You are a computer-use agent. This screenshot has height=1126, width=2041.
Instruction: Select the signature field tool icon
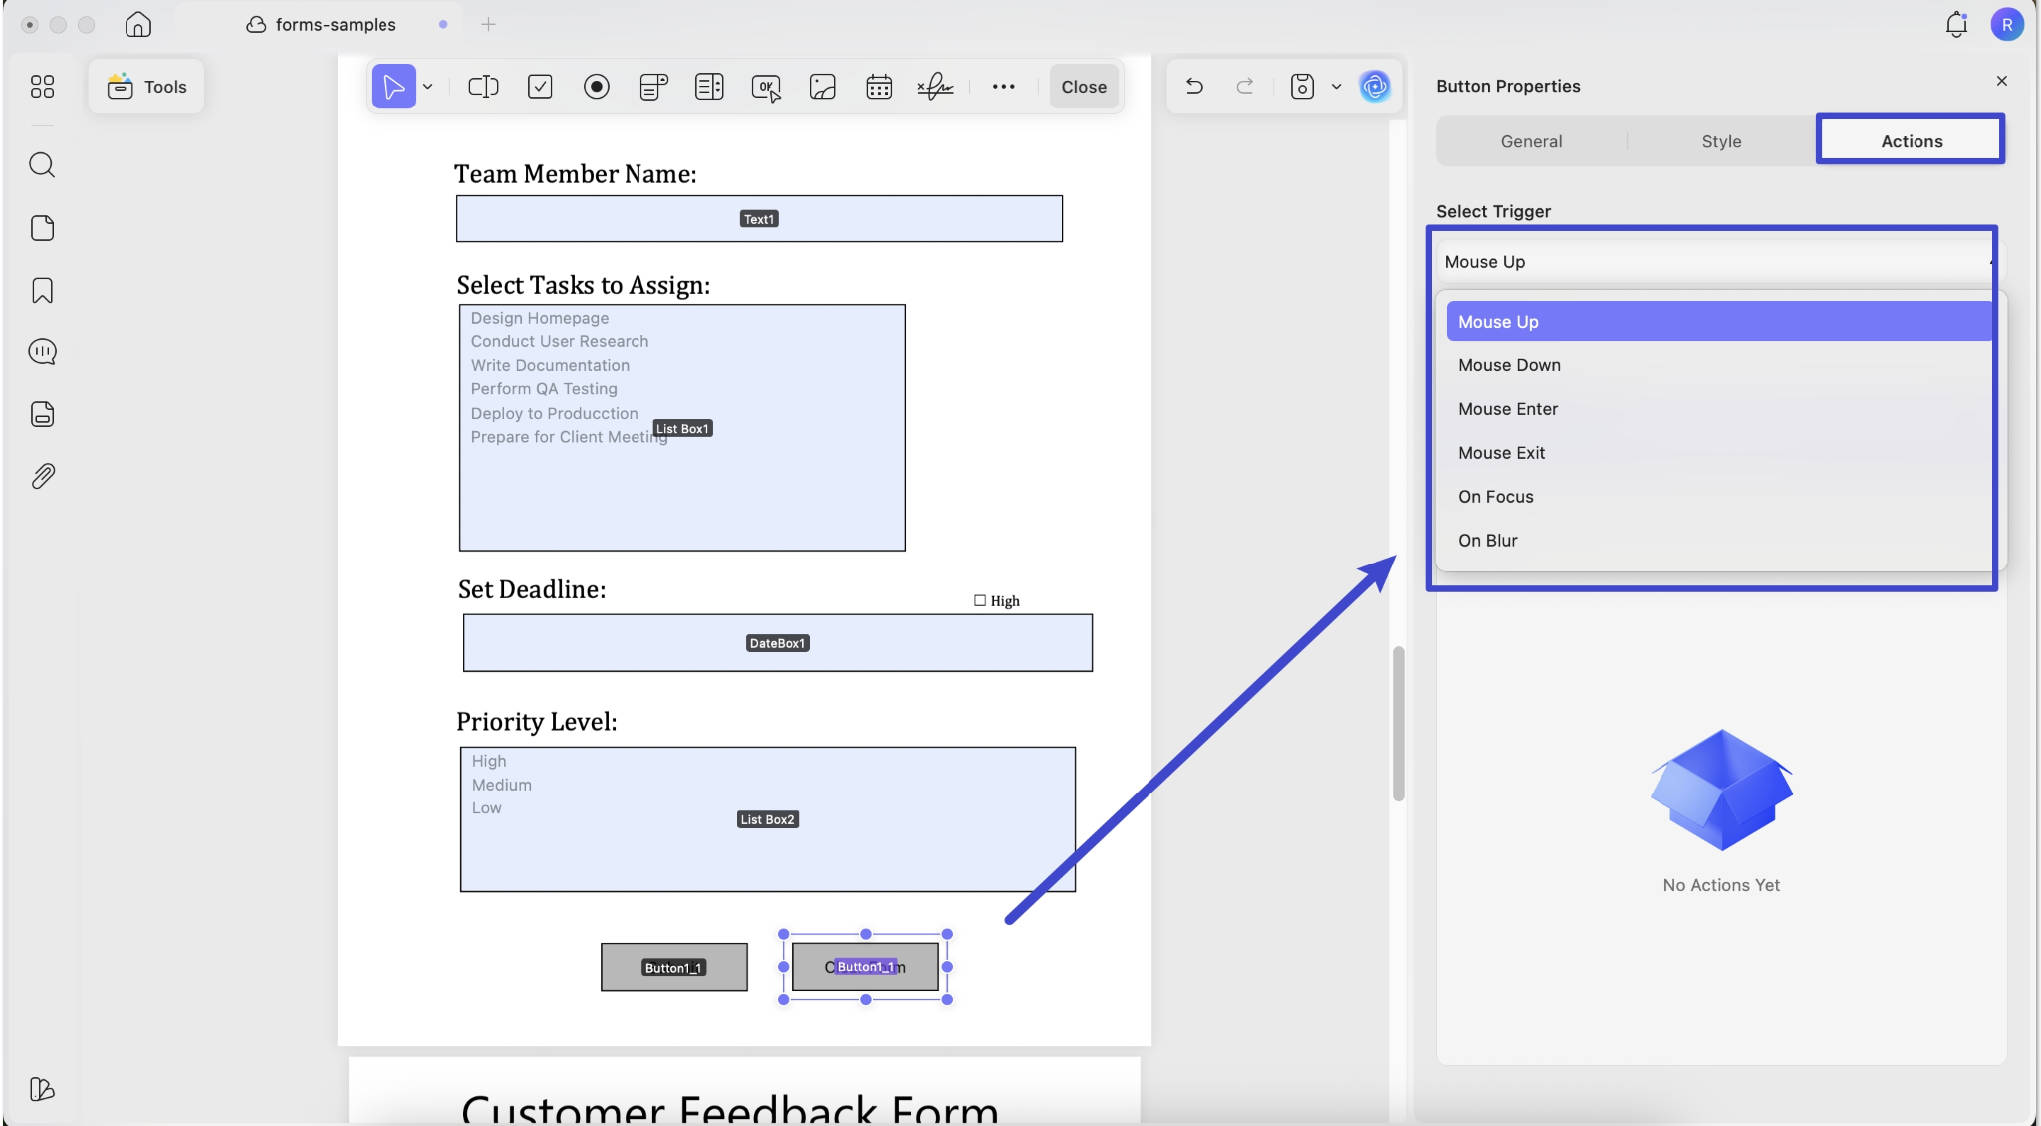coord(935,87)
